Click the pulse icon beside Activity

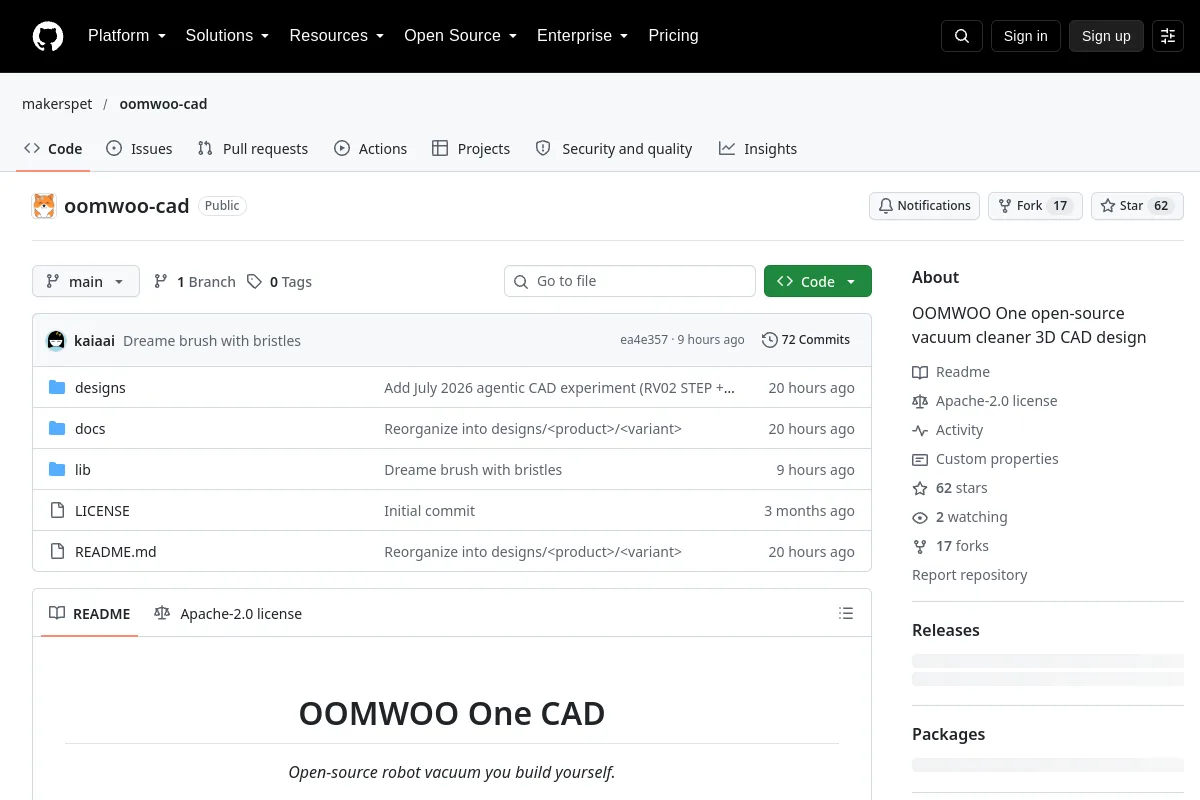coord(920,430)
